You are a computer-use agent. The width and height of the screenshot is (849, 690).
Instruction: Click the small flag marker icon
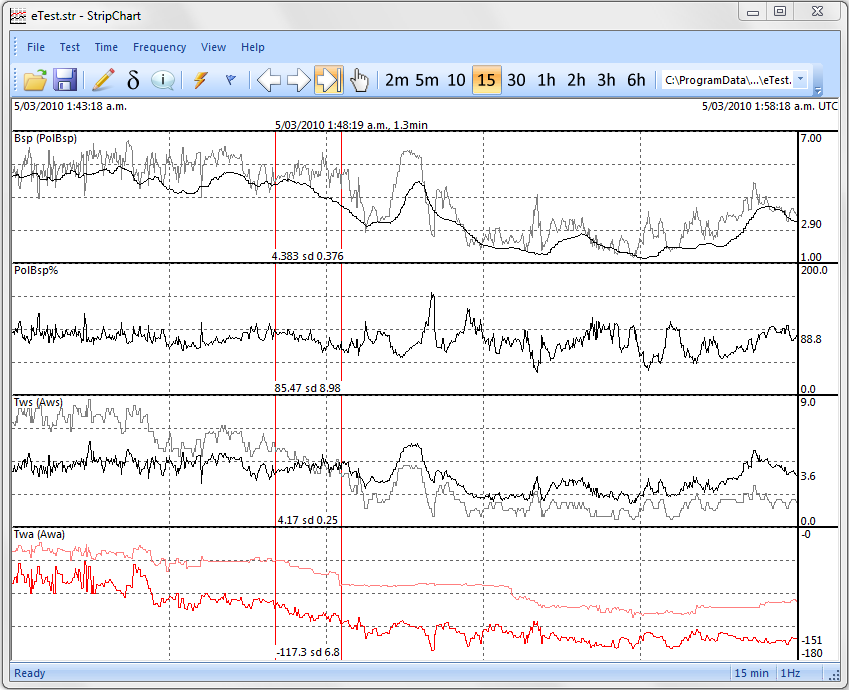[x=230, y=80]
